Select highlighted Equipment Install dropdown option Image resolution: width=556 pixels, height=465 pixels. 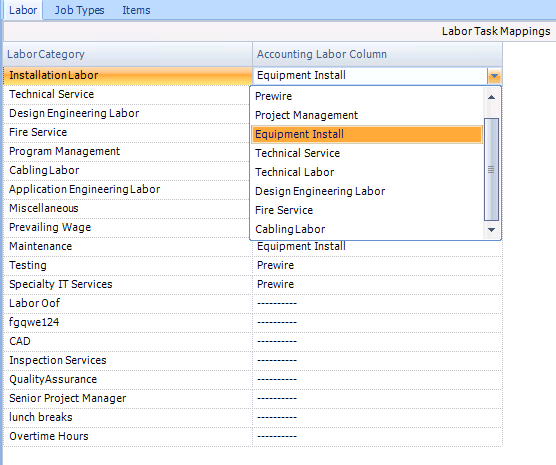pos(367,134)
